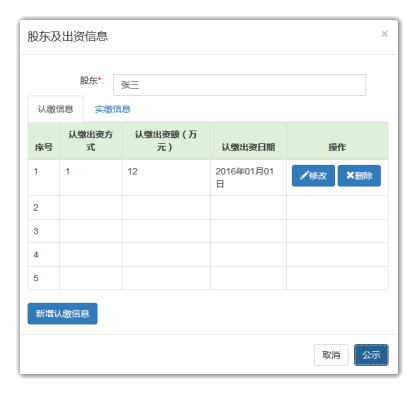Select empty row number 5
This screenshot has height=395, width=419.
[208, 278]
